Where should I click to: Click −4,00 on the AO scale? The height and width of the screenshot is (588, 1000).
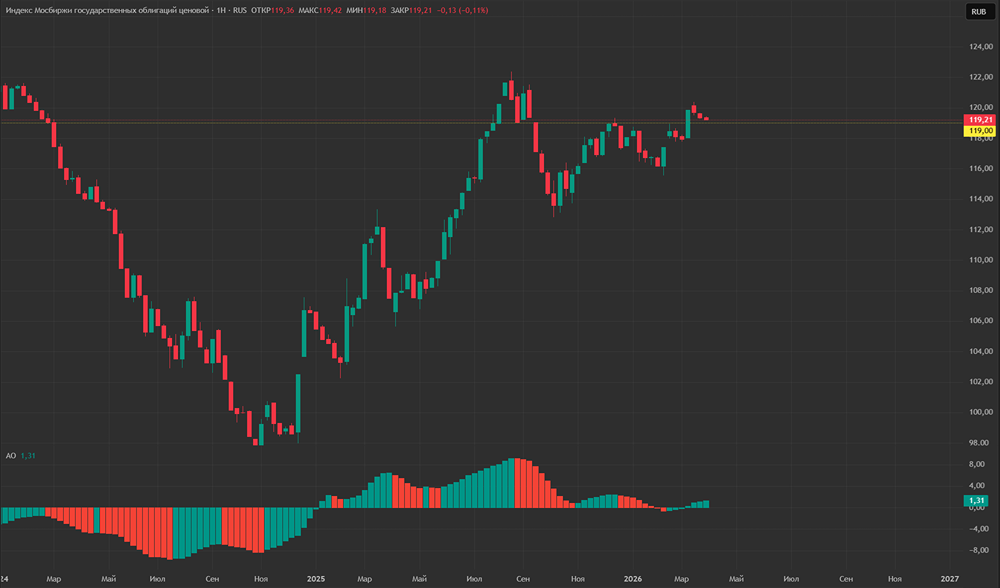pos(978,529)
